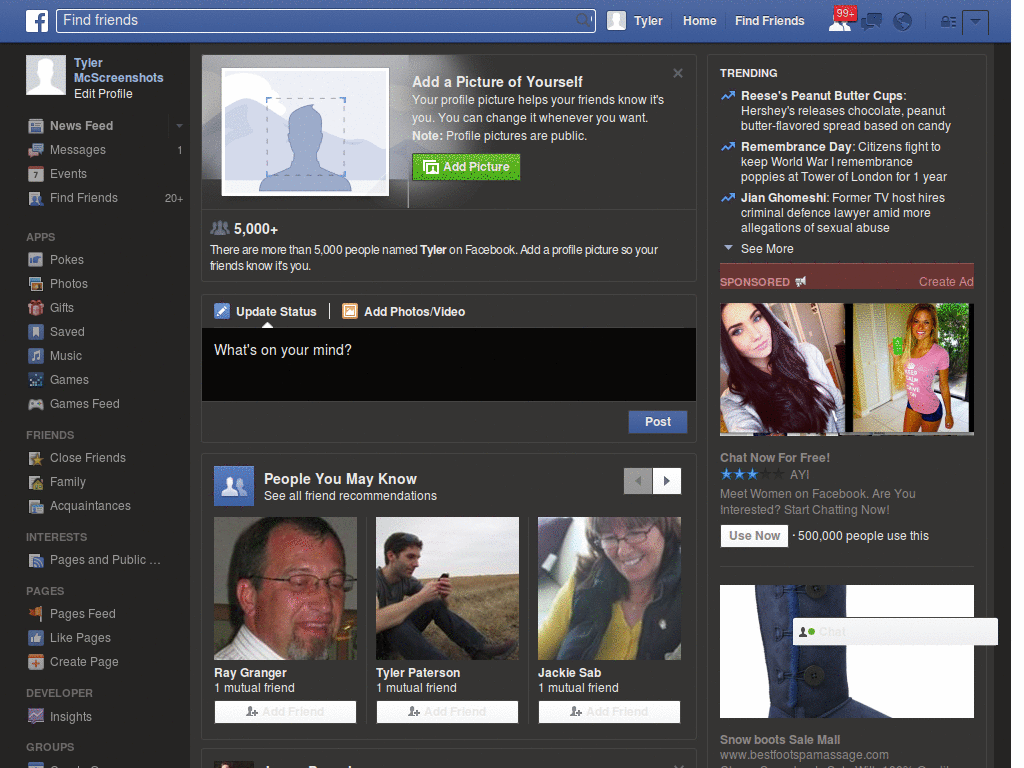The height and width of the screenshot is (768, 1024).
Task: Show next people suggestions arrow
Action: coord(667,481)
